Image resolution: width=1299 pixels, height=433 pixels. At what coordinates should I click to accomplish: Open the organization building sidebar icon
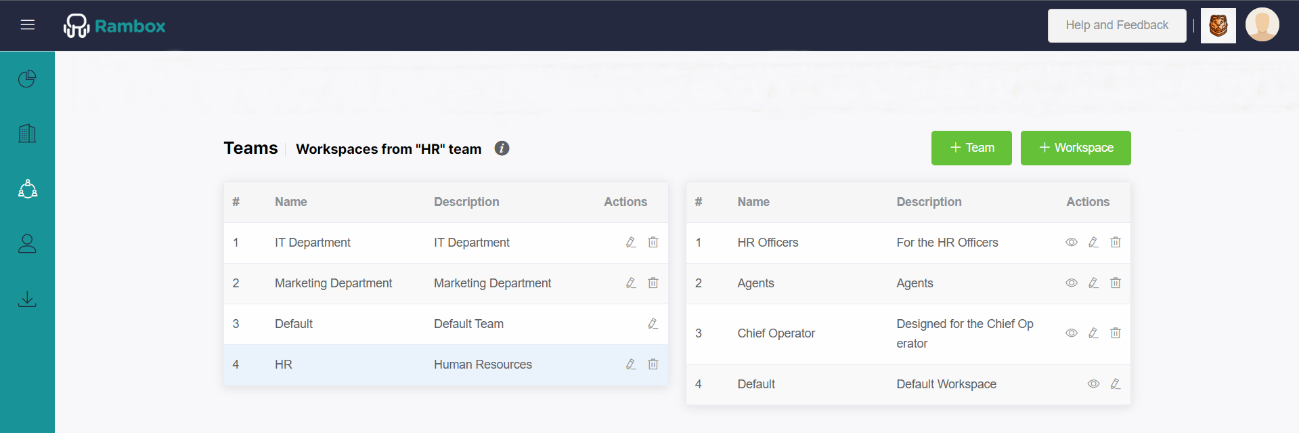(x=28, y=133)
